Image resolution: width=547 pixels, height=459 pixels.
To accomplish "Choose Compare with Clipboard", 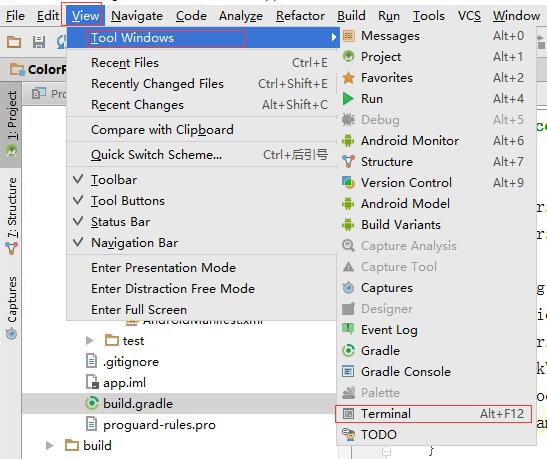I will tap(202, 130).
